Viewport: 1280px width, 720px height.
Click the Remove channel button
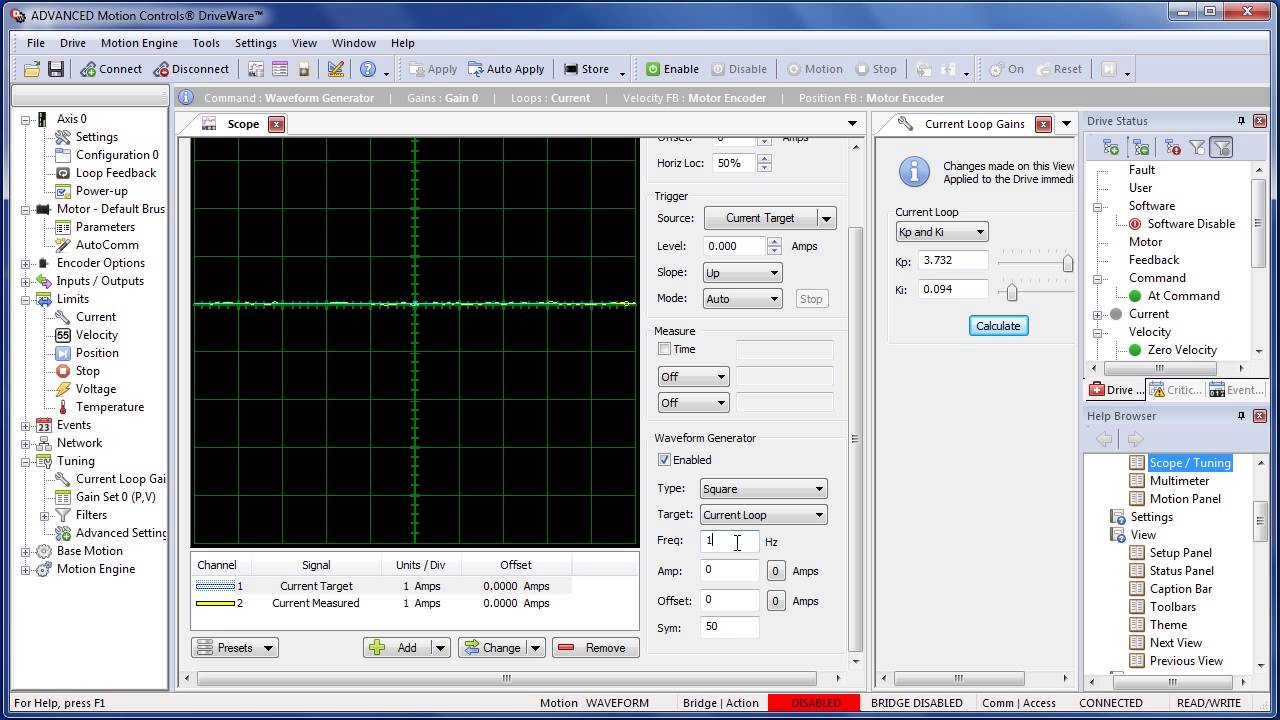point(595,648)
